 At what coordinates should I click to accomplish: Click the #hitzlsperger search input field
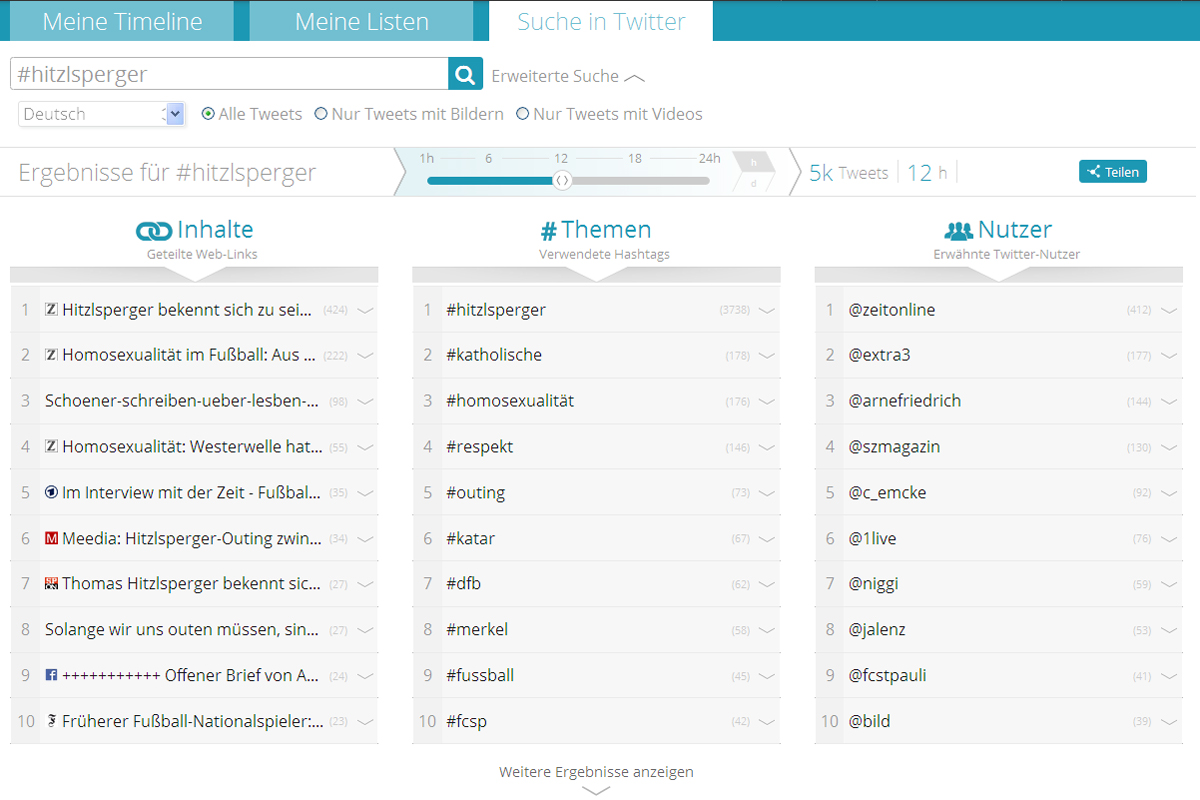click(x=229, y=74)
